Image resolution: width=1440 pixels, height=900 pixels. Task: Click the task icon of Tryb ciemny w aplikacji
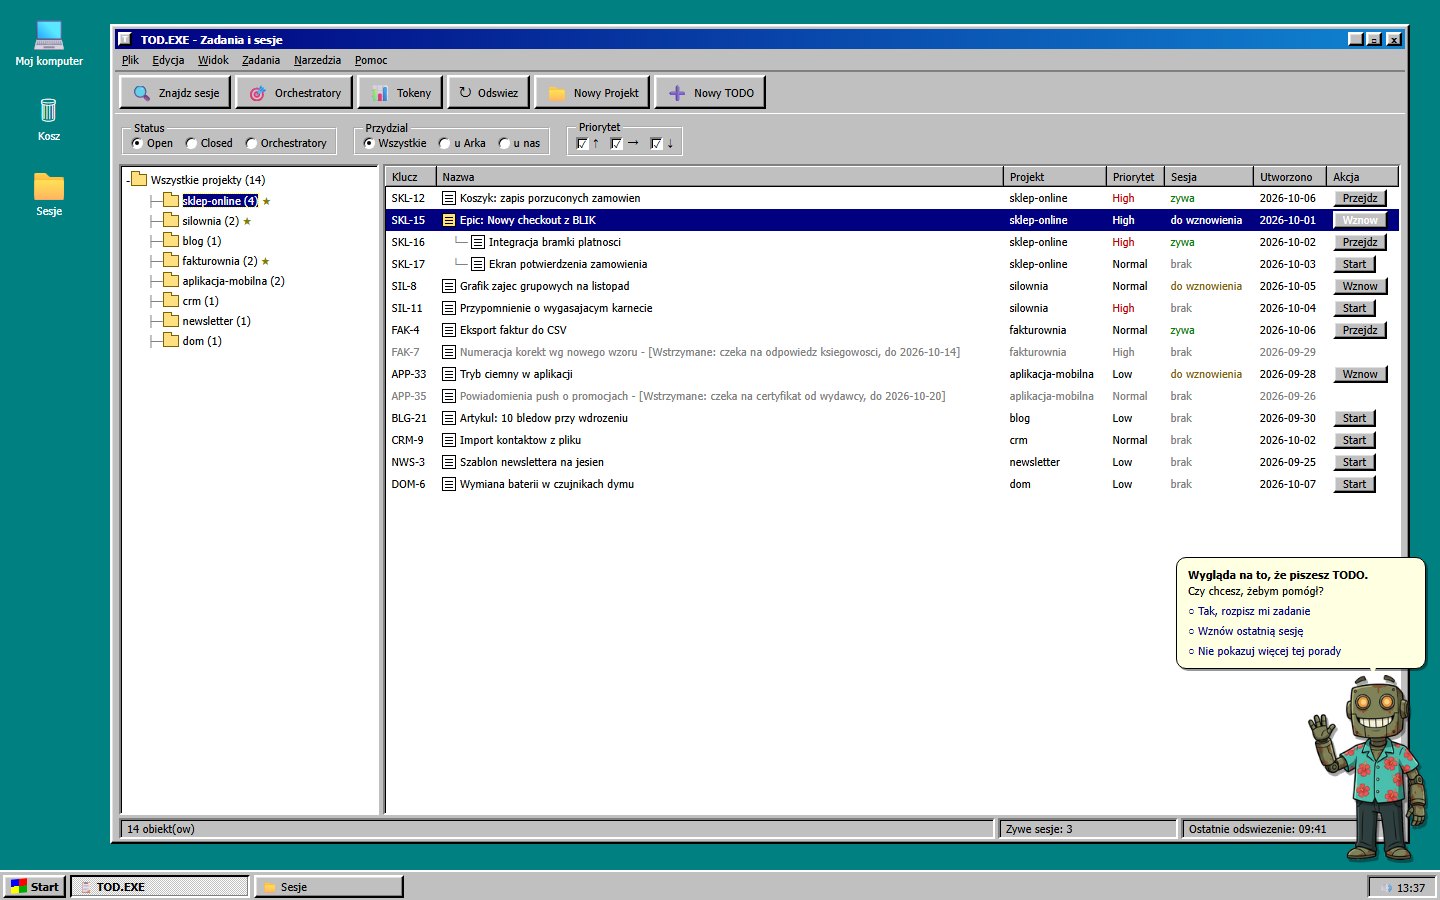coord(449,374)
